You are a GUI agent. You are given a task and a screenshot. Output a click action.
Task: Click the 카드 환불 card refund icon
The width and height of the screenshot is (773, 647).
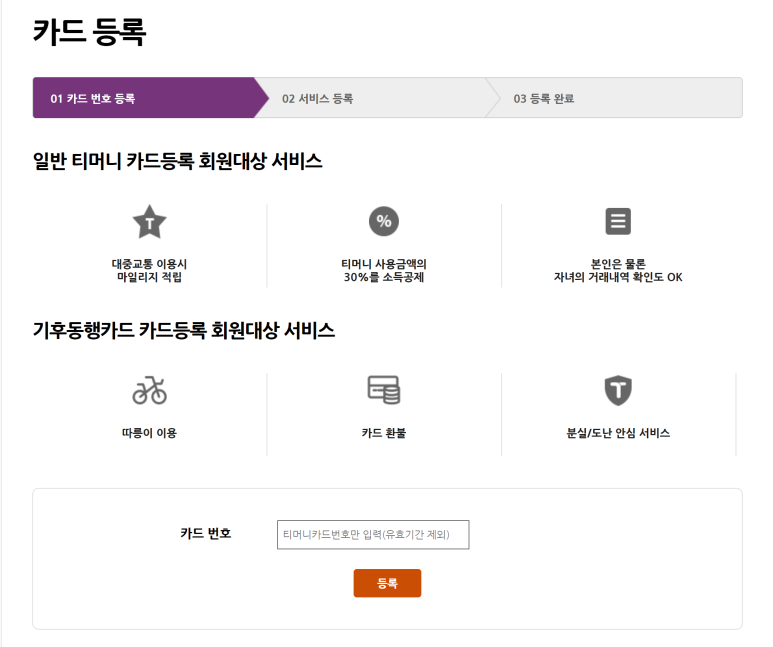point(384,390)
